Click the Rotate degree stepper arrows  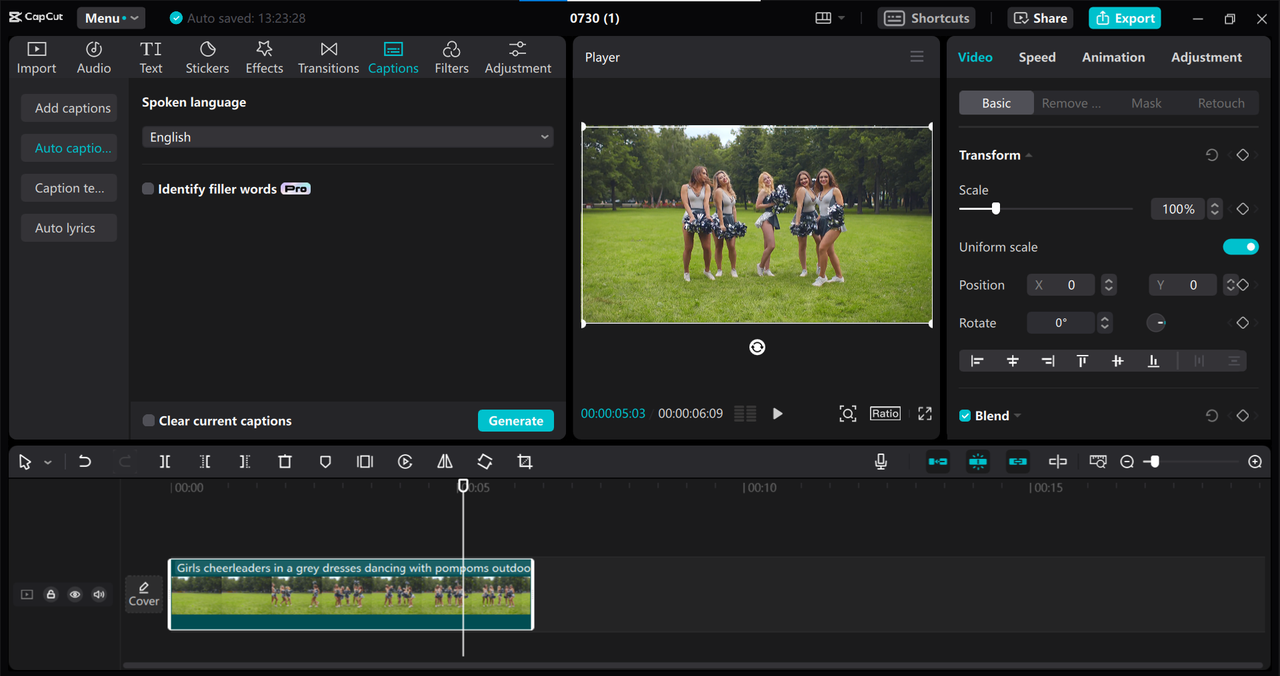tap(1104, 323)
